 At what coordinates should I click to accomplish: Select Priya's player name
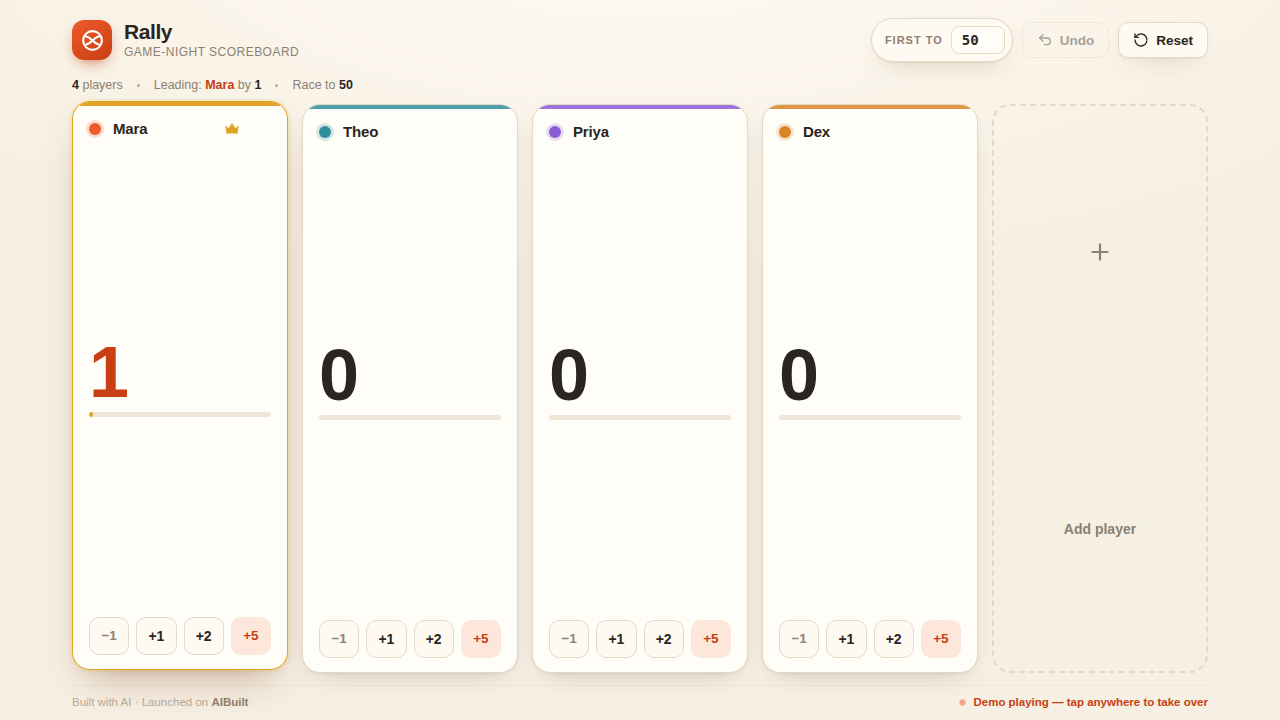pyautogui.click(x=591, y=132)
